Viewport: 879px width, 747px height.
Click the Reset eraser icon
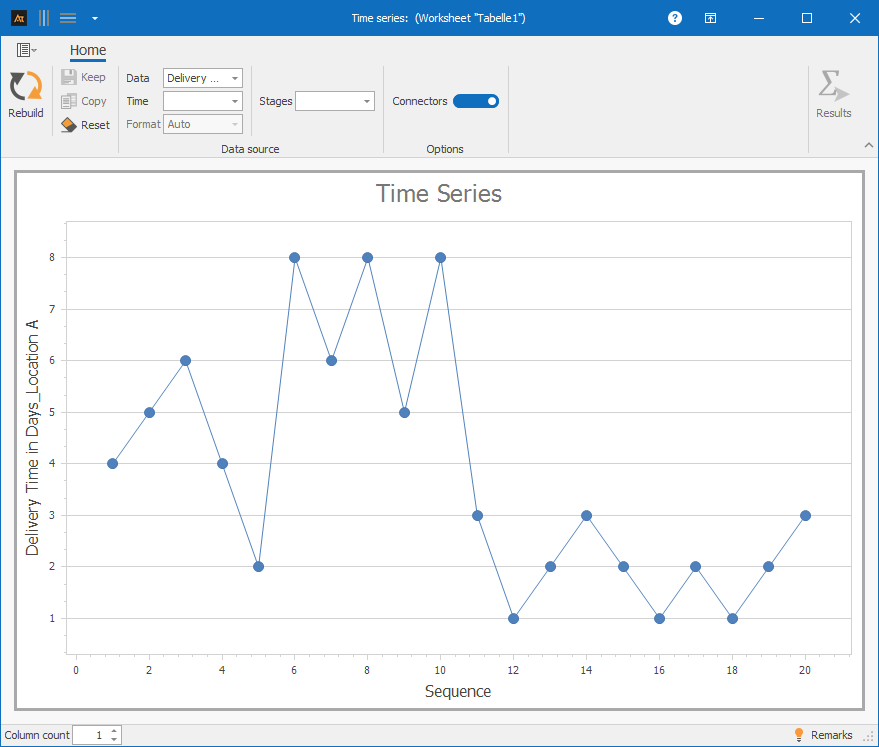69,125
